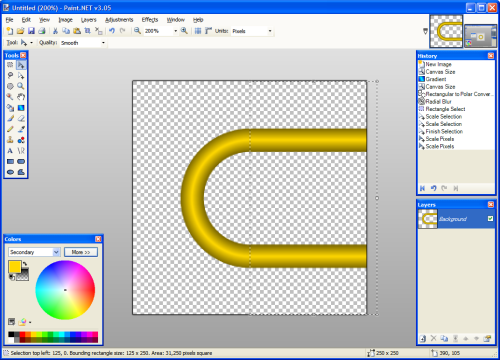This screenshot has width=500, height=360.
Task: Open the Units Pixels dropdown
Action: (270, 31)
